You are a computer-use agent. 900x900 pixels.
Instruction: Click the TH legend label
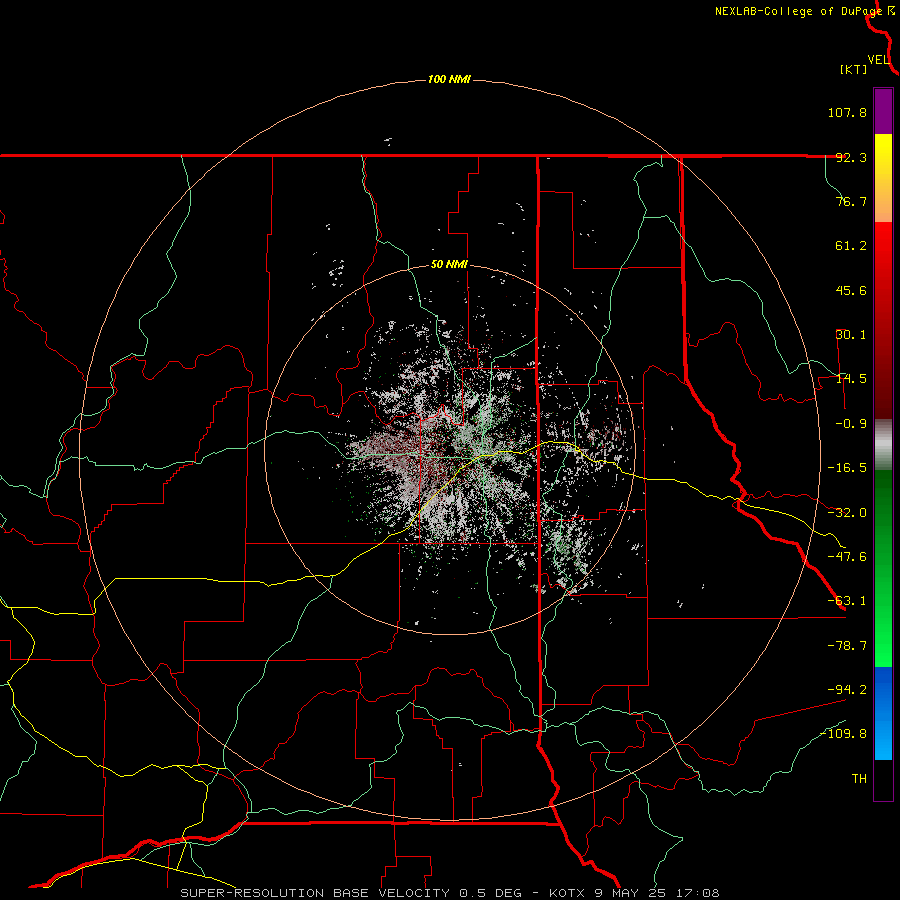[x=859, y=779]
